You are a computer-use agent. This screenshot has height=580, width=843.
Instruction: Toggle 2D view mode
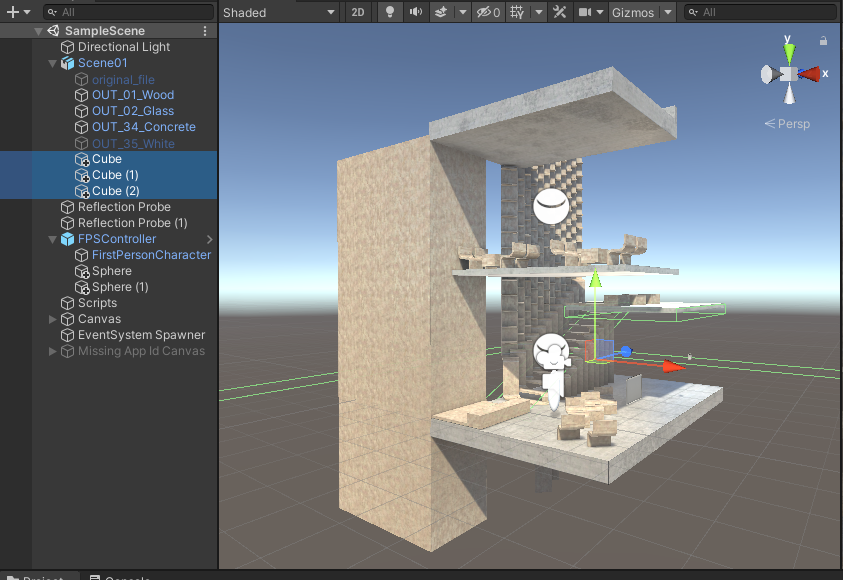(x=357, y=12)
